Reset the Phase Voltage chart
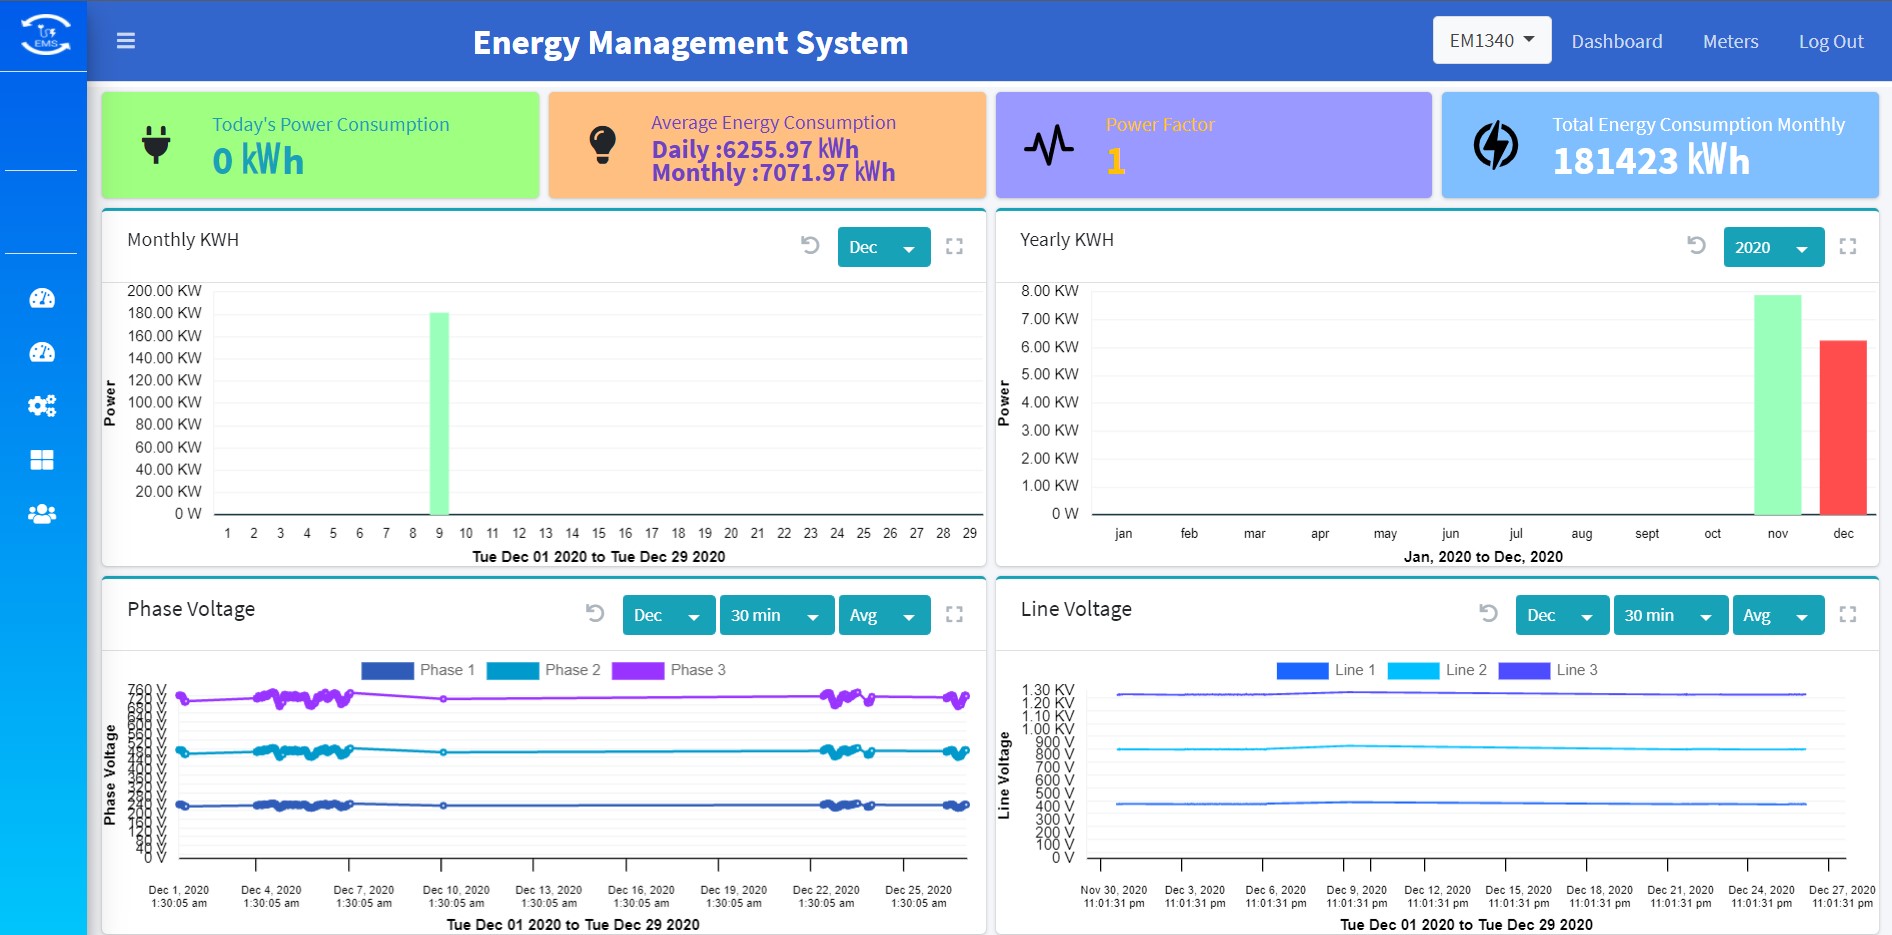 click(x=595, y=614)
